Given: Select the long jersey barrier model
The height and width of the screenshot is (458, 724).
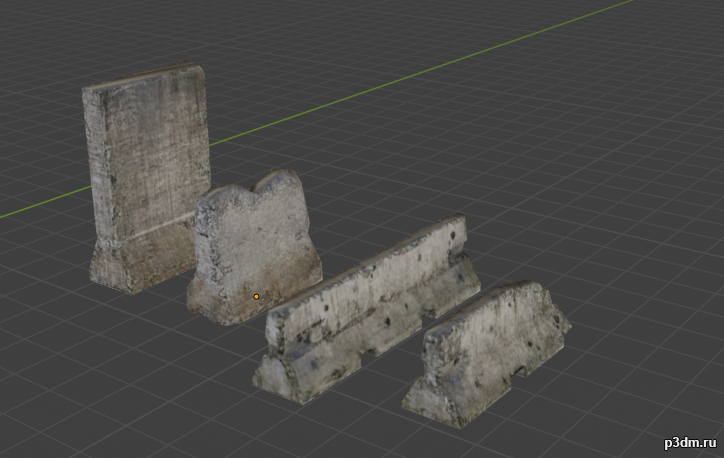Looking at the screenshot, I should tap(366, 308).
